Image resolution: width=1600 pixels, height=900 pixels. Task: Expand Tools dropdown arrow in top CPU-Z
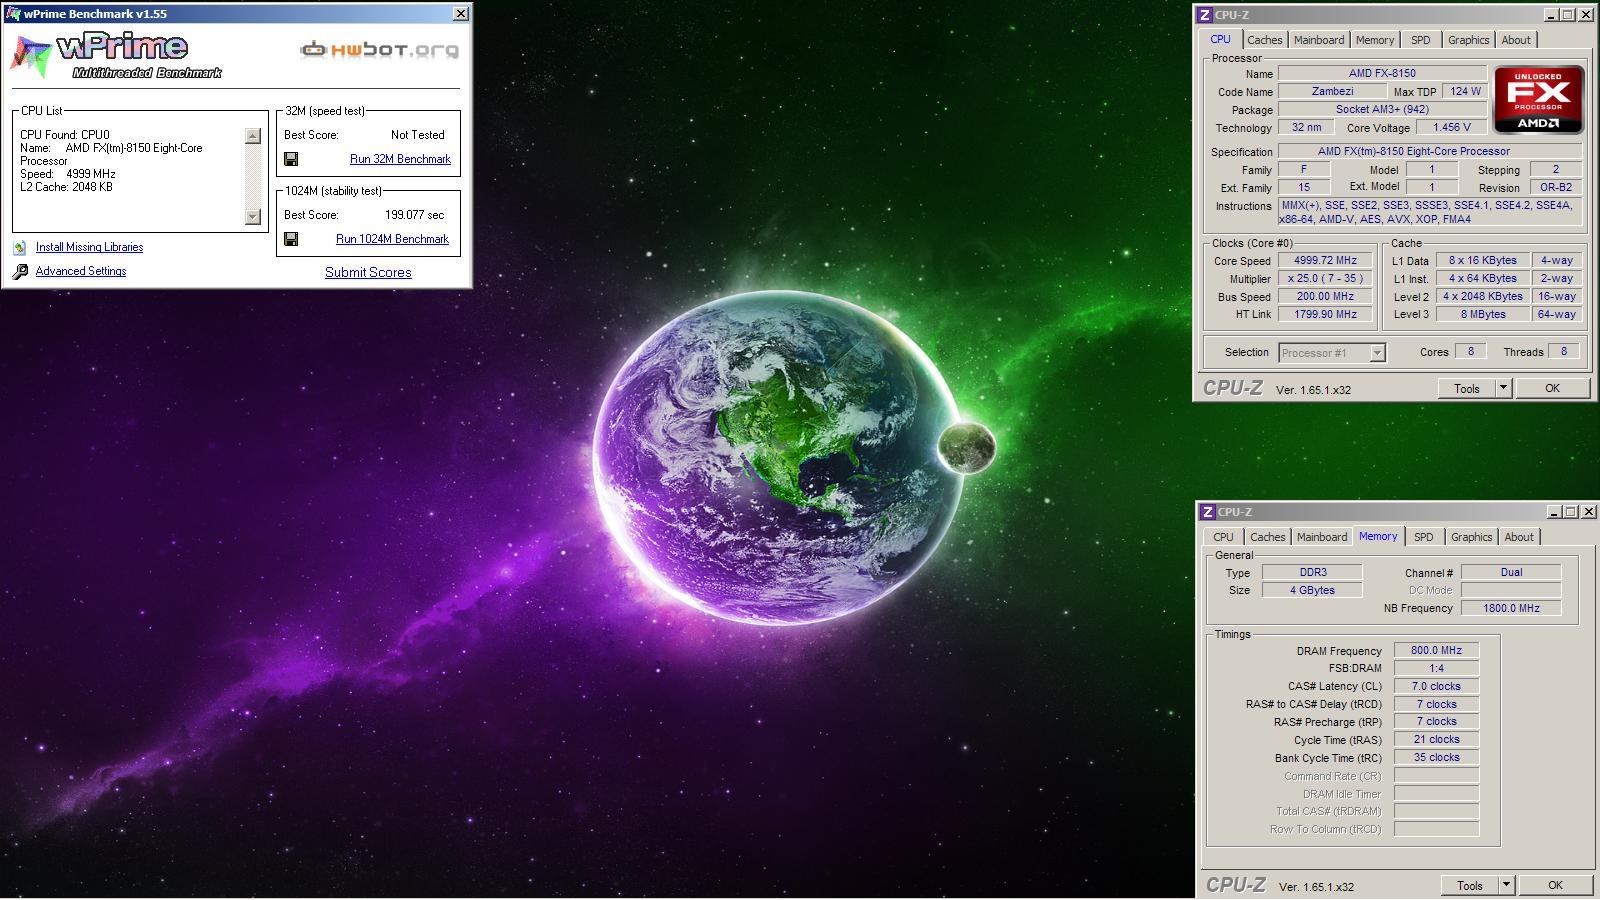coord(1503,389)
